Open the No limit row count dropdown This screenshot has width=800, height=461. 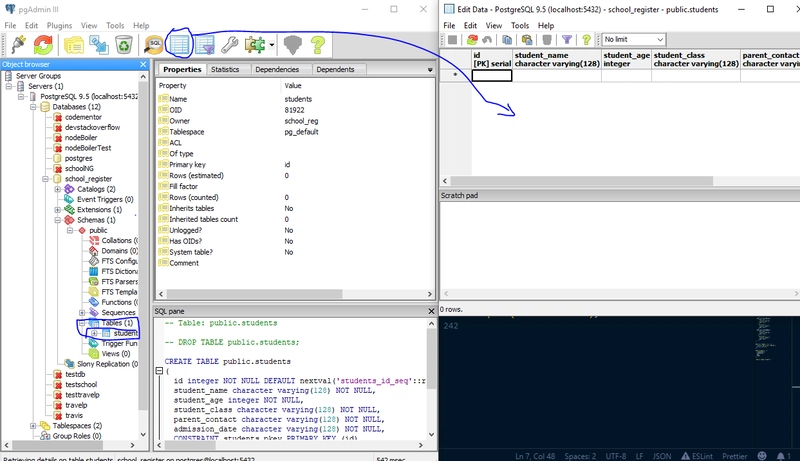633,40
